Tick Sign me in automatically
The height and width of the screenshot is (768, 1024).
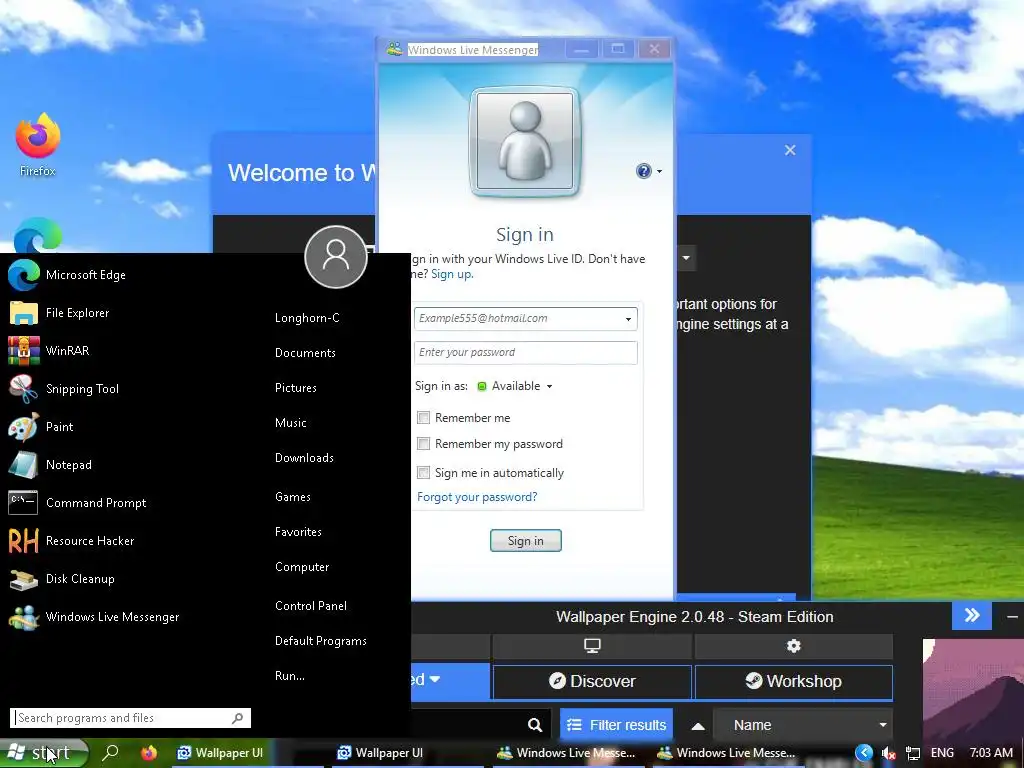pos(423,472)
